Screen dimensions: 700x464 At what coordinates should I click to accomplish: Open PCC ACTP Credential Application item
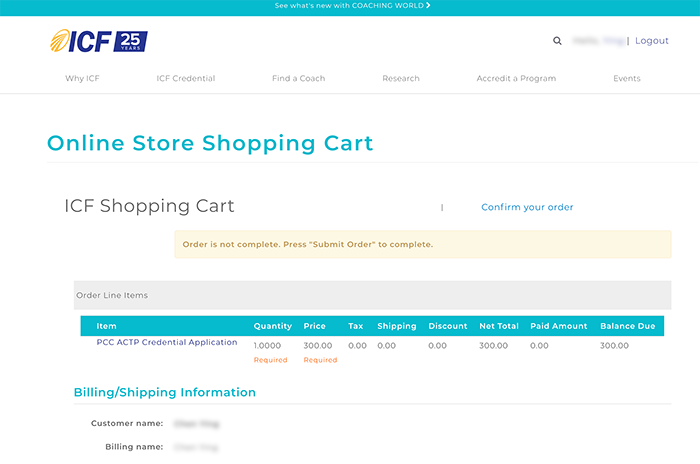pos(167,343)
